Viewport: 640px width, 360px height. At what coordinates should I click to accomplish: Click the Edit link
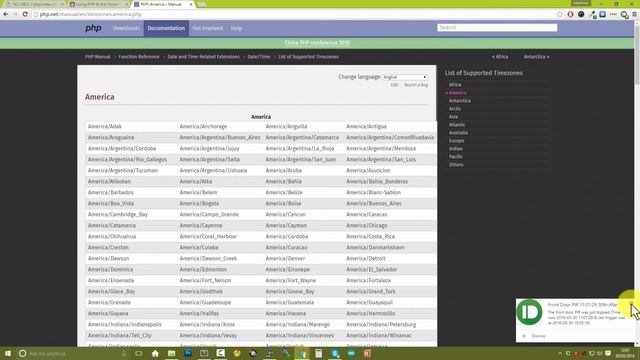[x=394, y=85]
